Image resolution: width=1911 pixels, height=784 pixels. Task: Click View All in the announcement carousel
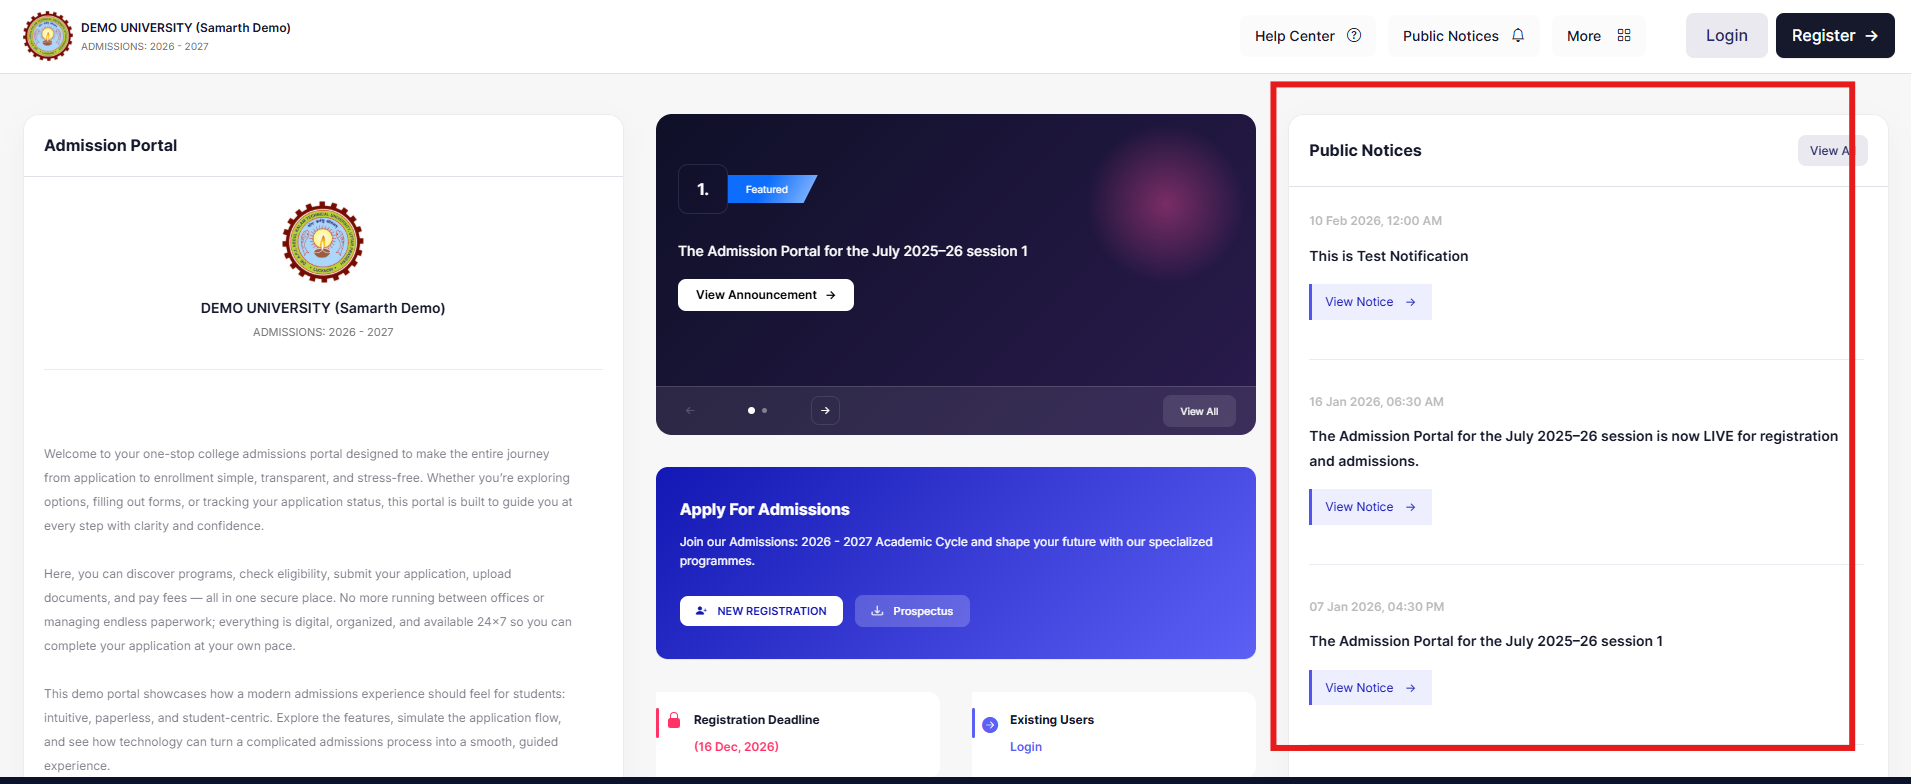pyautogui.click(x=1198, y=411)
